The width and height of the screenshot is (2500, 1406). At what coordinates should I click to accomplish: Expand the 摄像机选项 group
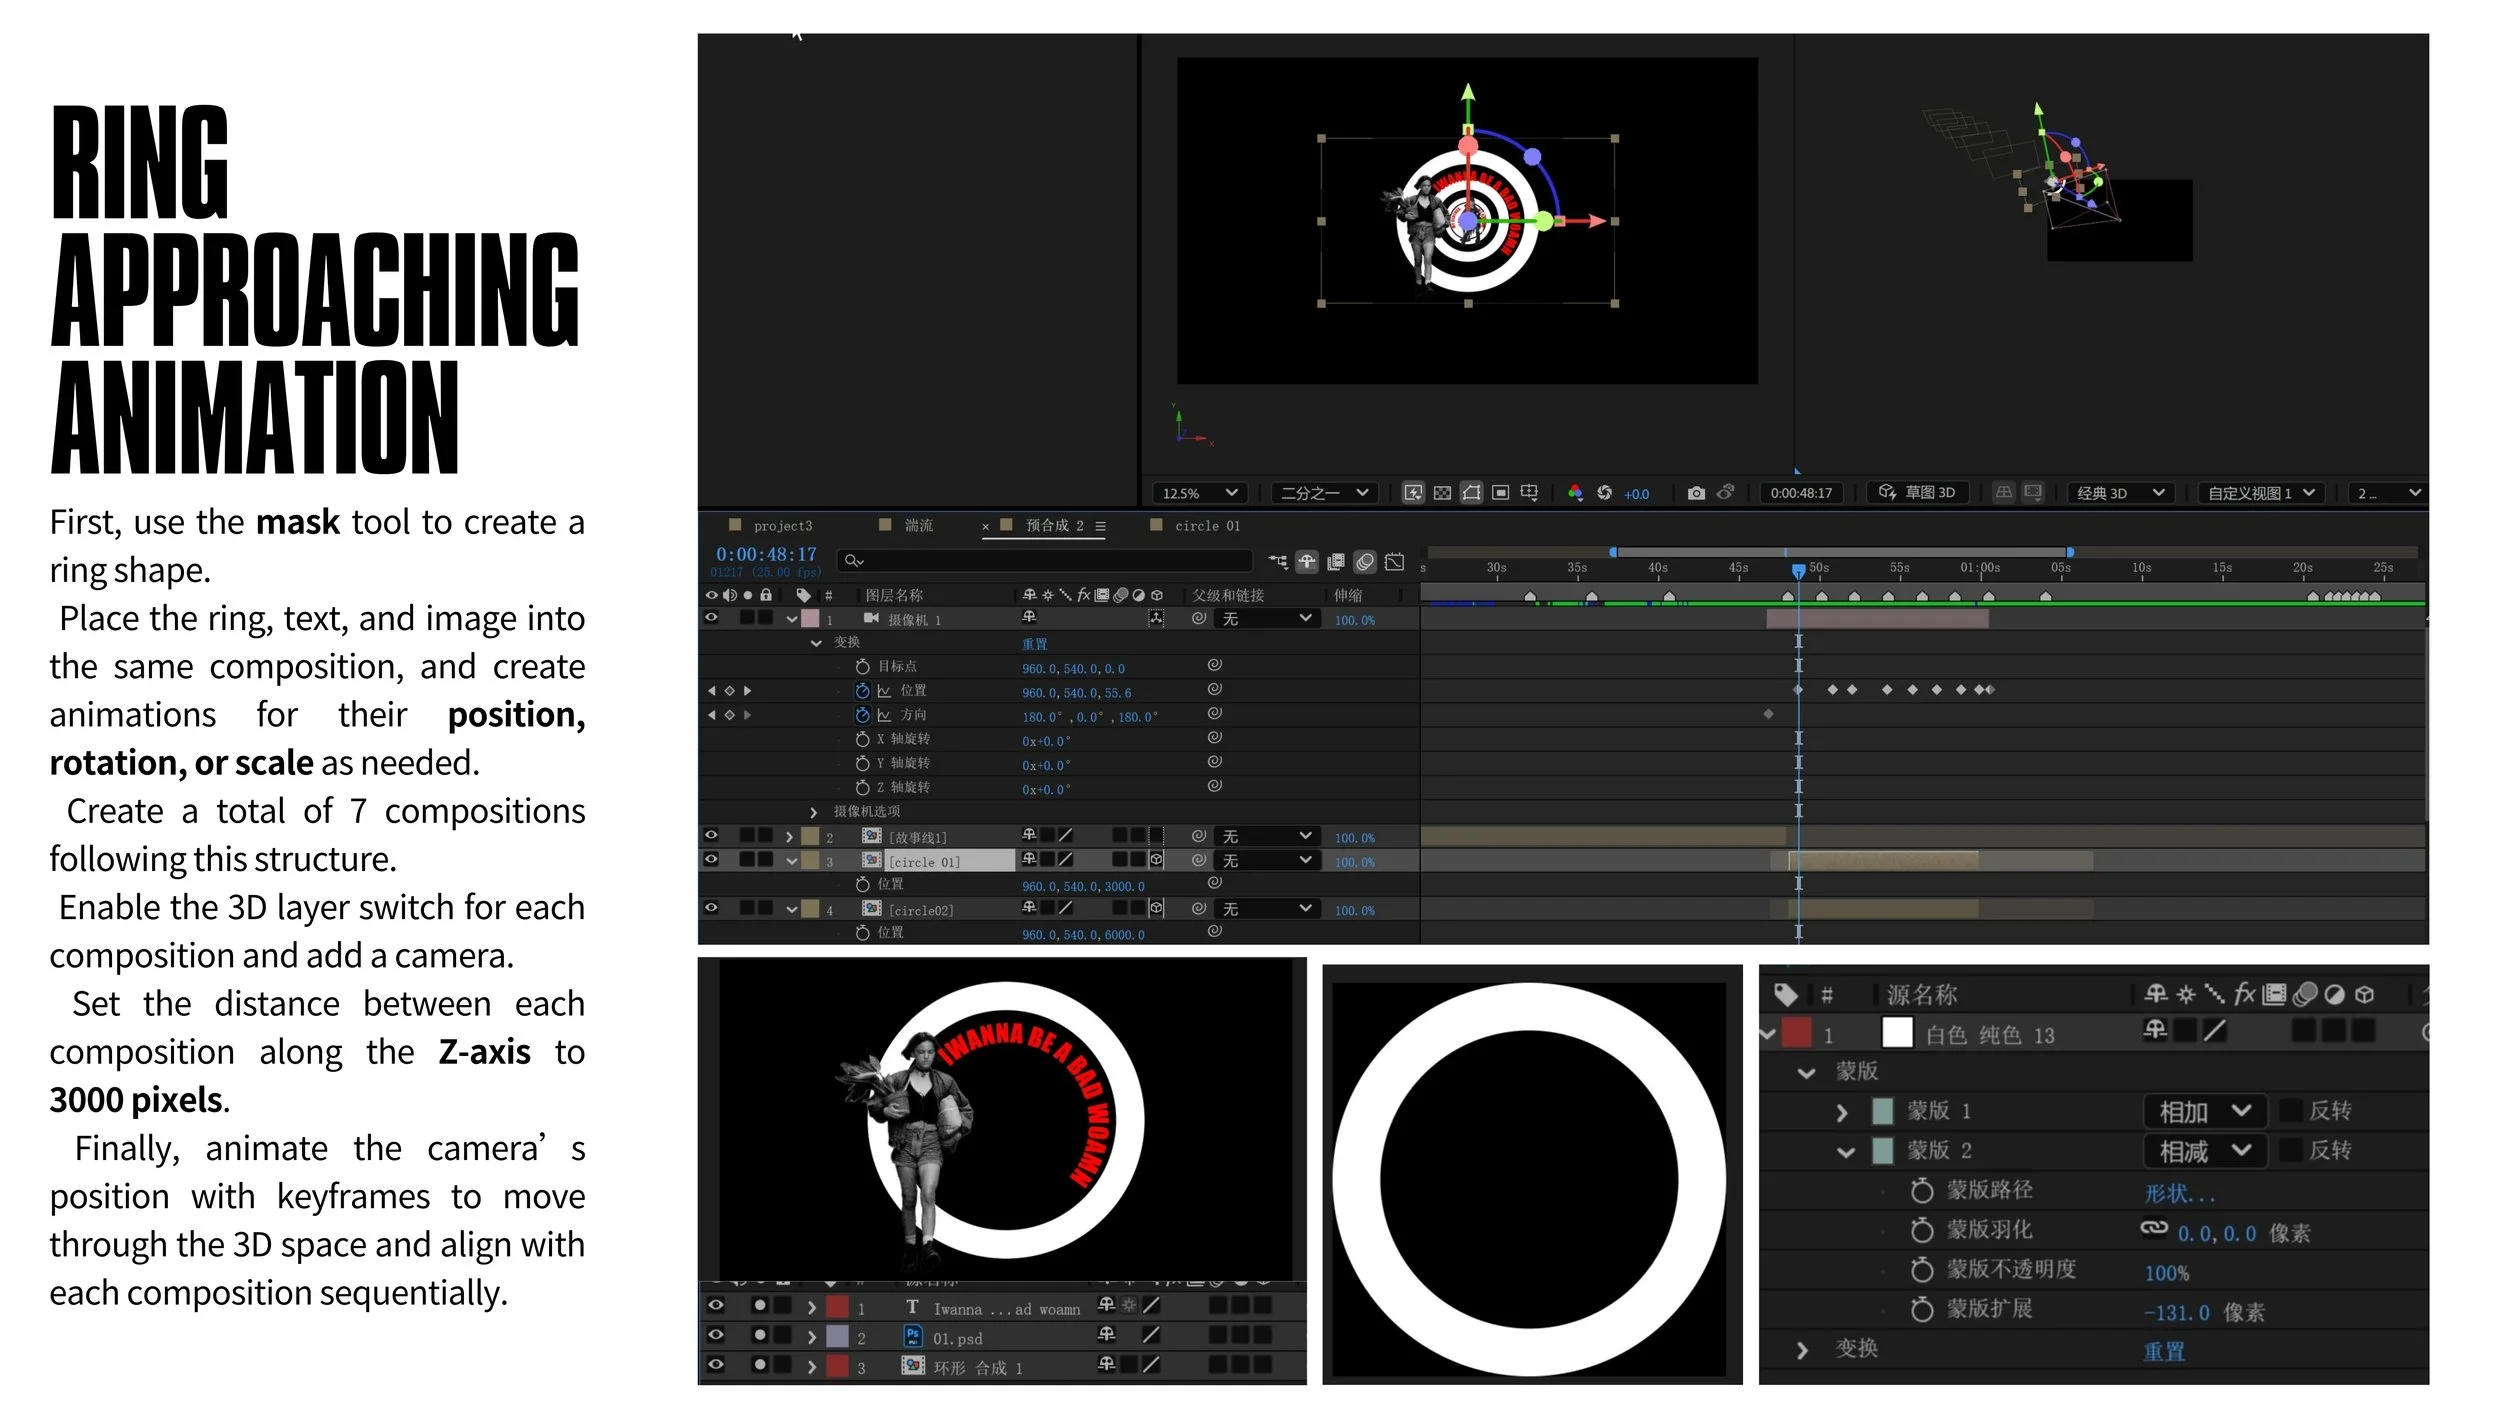813,812
